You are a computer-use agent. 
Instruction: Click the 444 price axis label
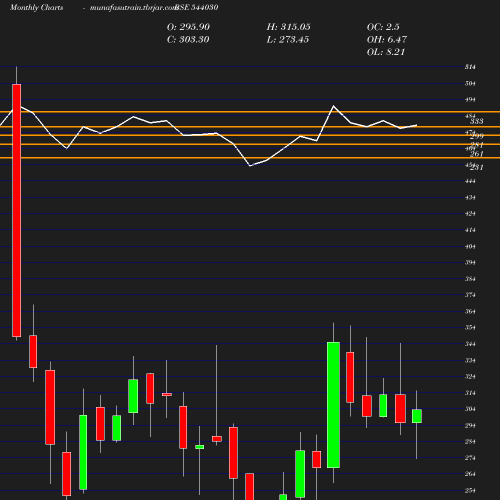470,181
